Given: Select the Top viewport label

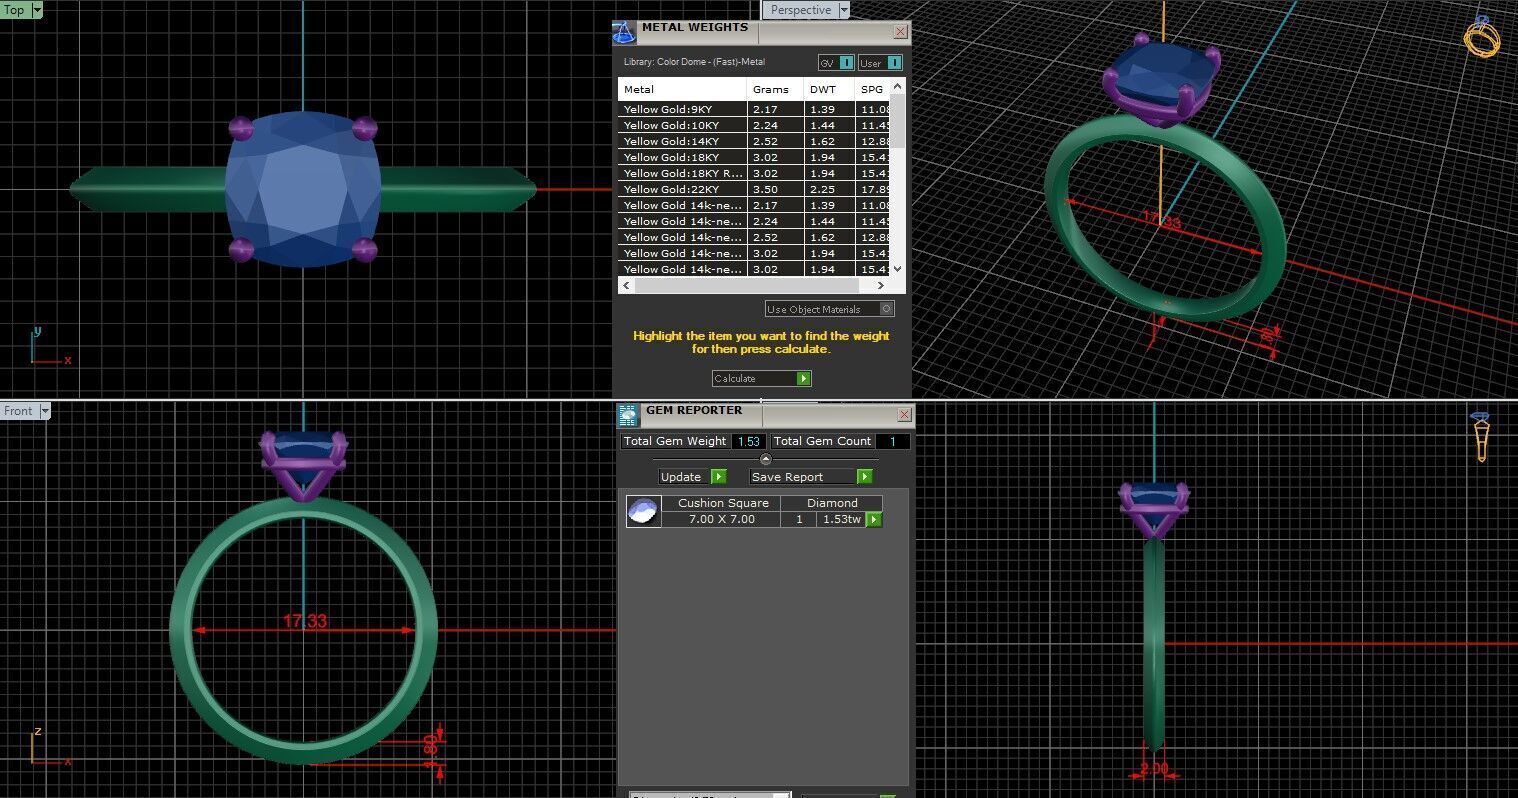Looking at the screenshot, I should tap(15, 10).
